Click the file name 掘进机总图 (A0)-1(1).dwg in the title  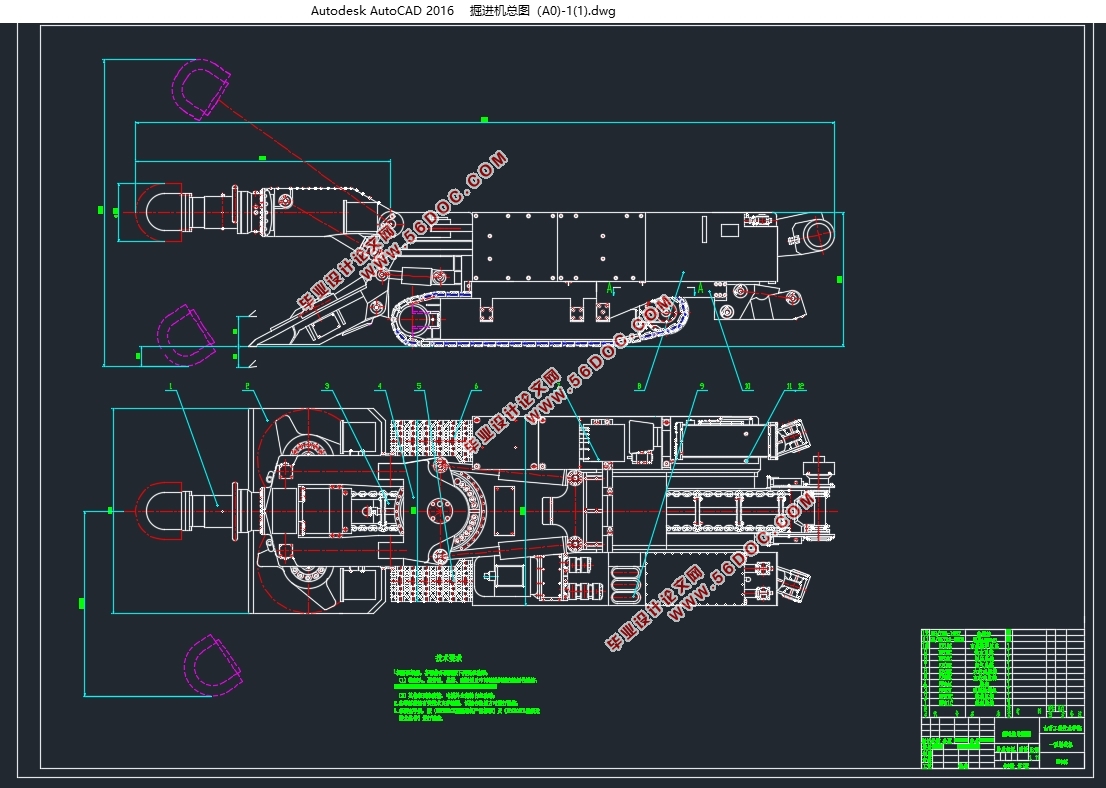click(x=542, y=11)
